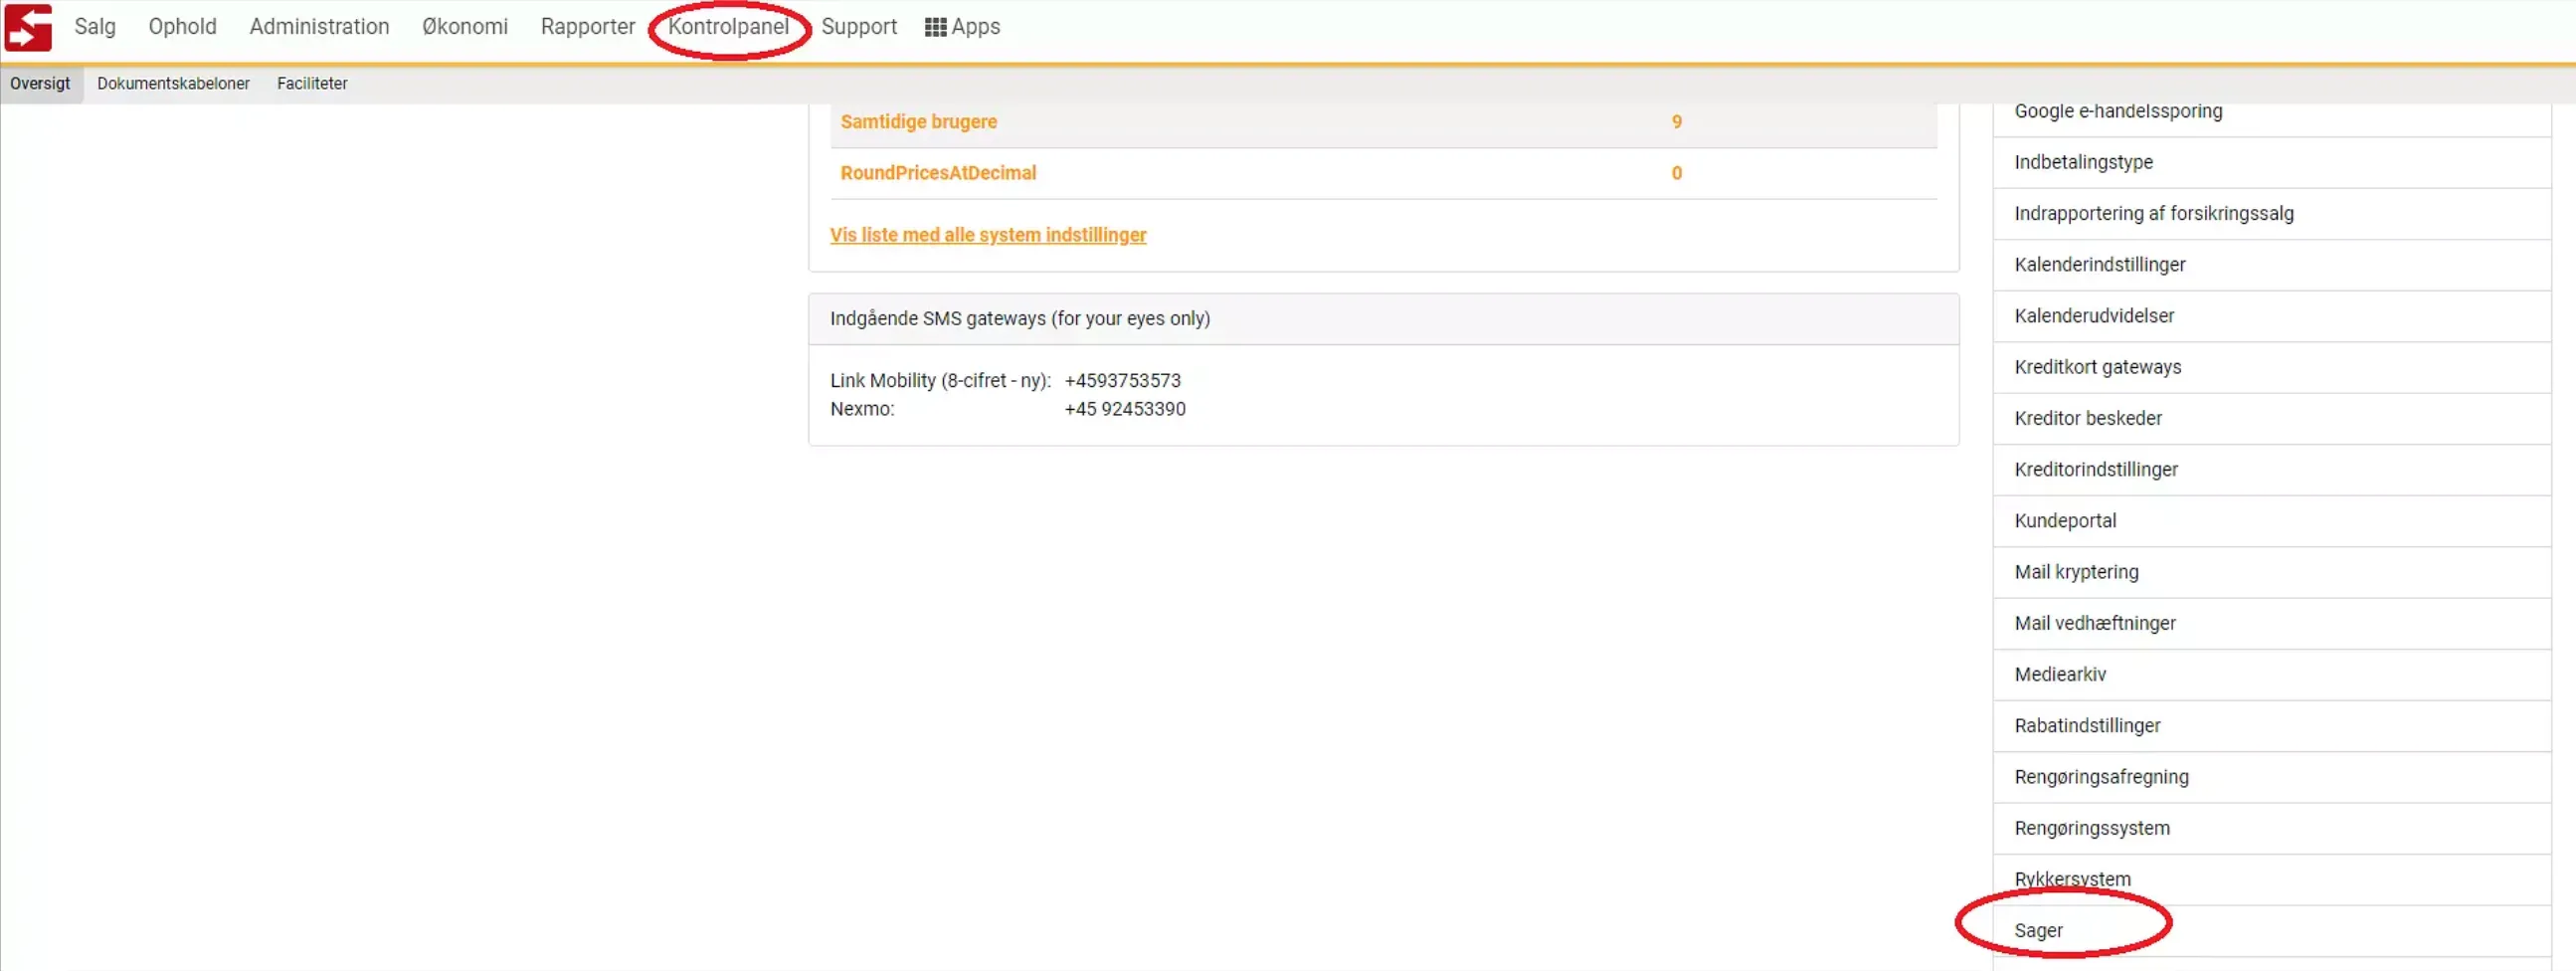This screenshot has width=2576, height=971.
Task: Open the Salg menu
Action: pos(95,27)
